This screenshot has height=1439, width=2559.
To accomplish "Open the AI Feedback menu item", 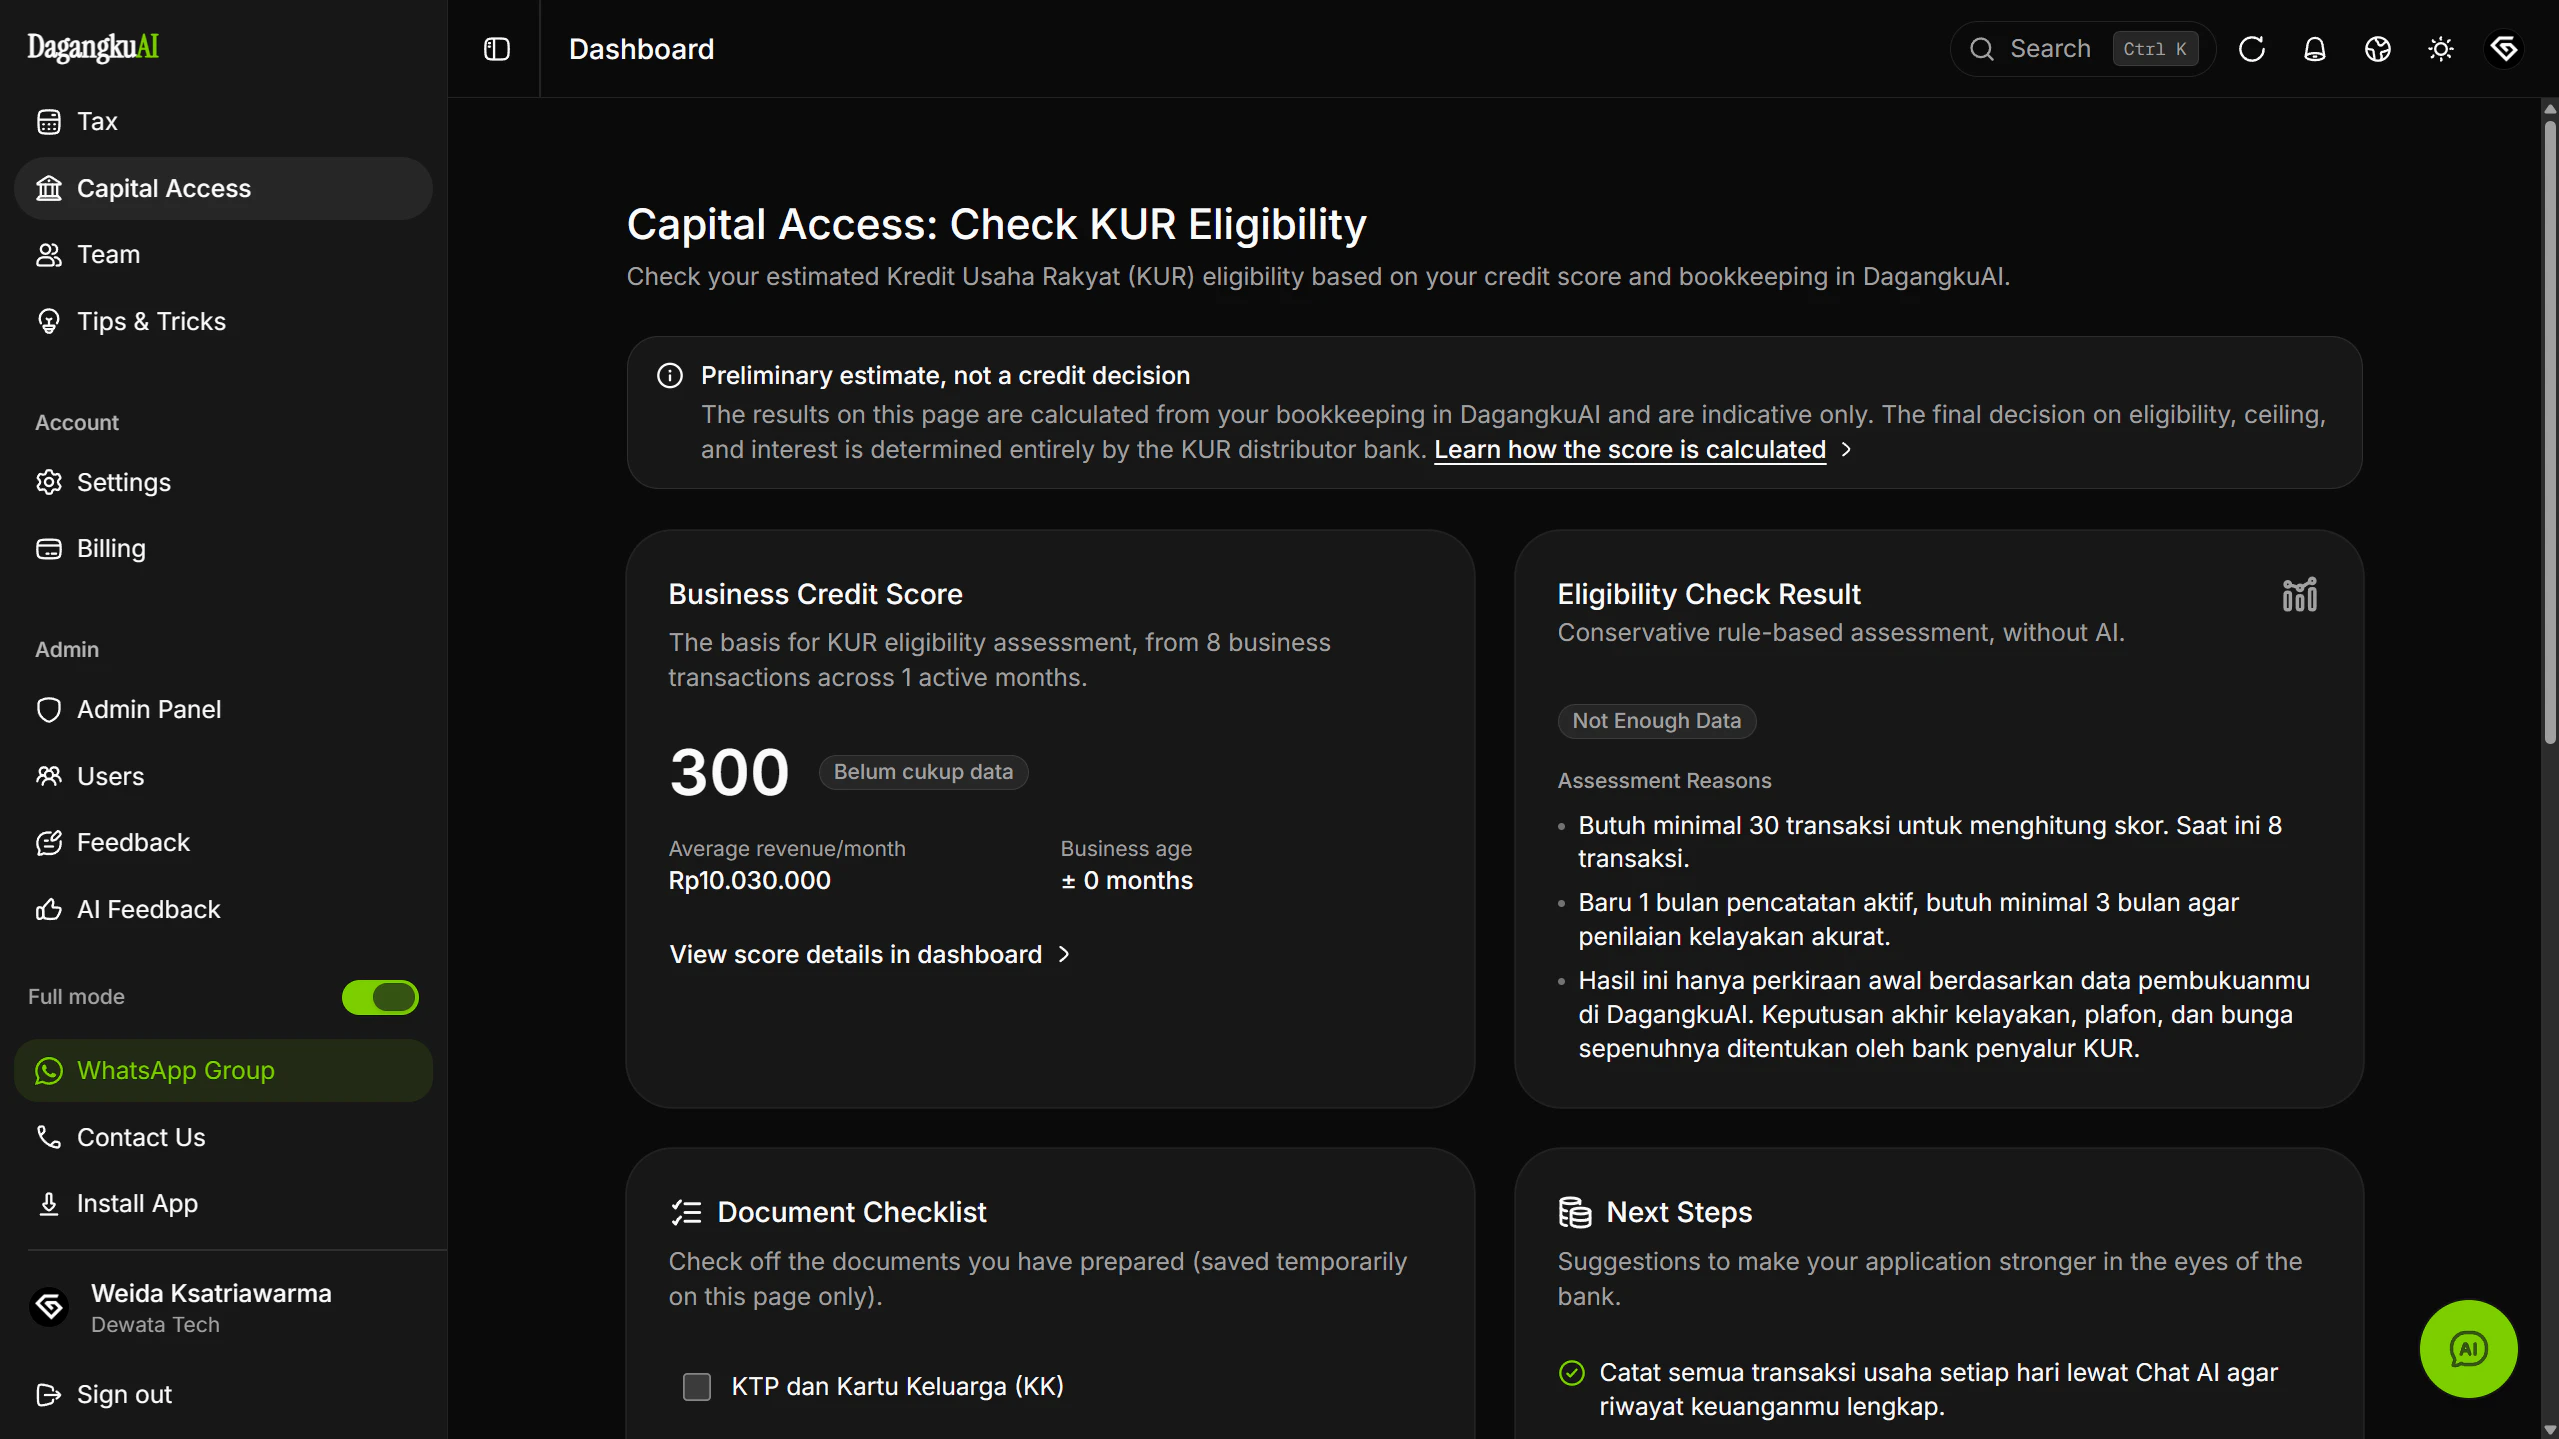I will pyautogui.click(x=223, y=909).
